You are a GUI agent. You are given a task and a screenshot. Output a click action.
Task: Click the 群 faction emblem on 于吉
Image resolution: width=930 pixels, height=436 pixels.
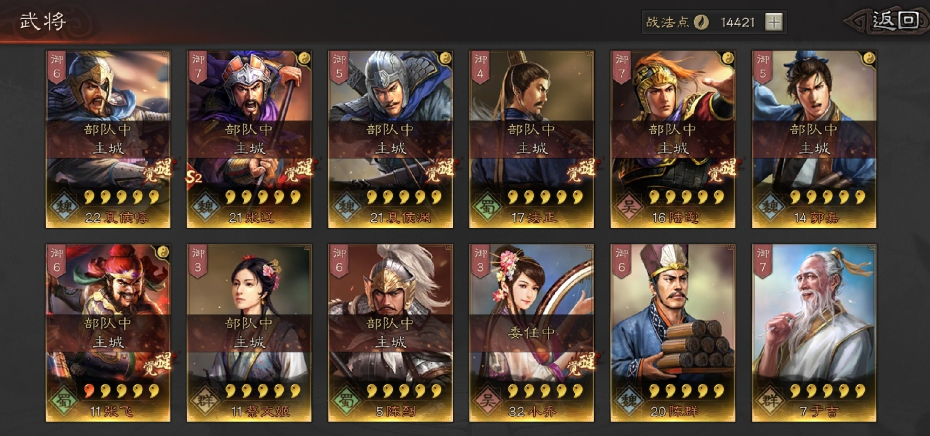770,401
